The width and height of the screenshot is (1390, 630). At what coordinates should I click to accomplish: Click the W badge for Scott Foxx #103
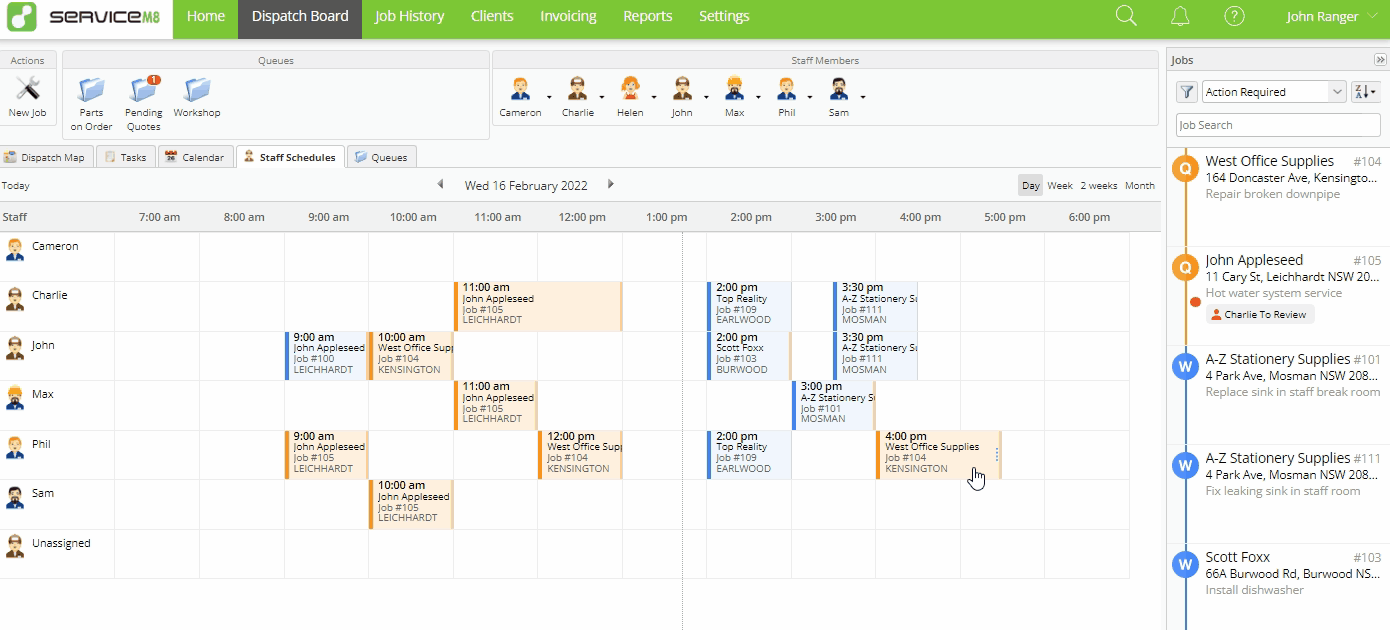pyautogui.click(x=1185, y=565)
